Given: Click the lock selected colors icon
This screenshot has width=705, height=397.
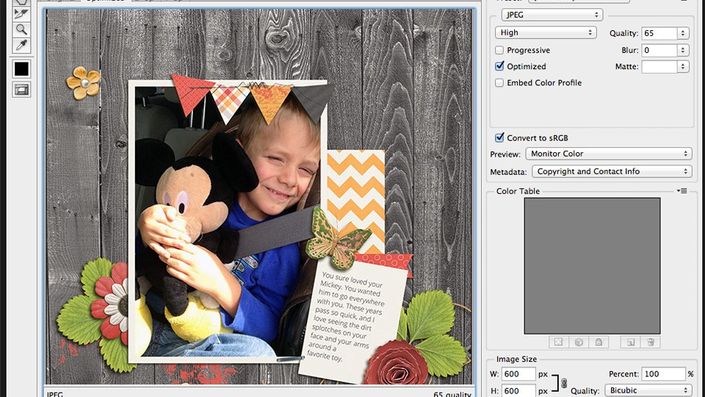Looking at the screenshot, I should click(598, 342).
